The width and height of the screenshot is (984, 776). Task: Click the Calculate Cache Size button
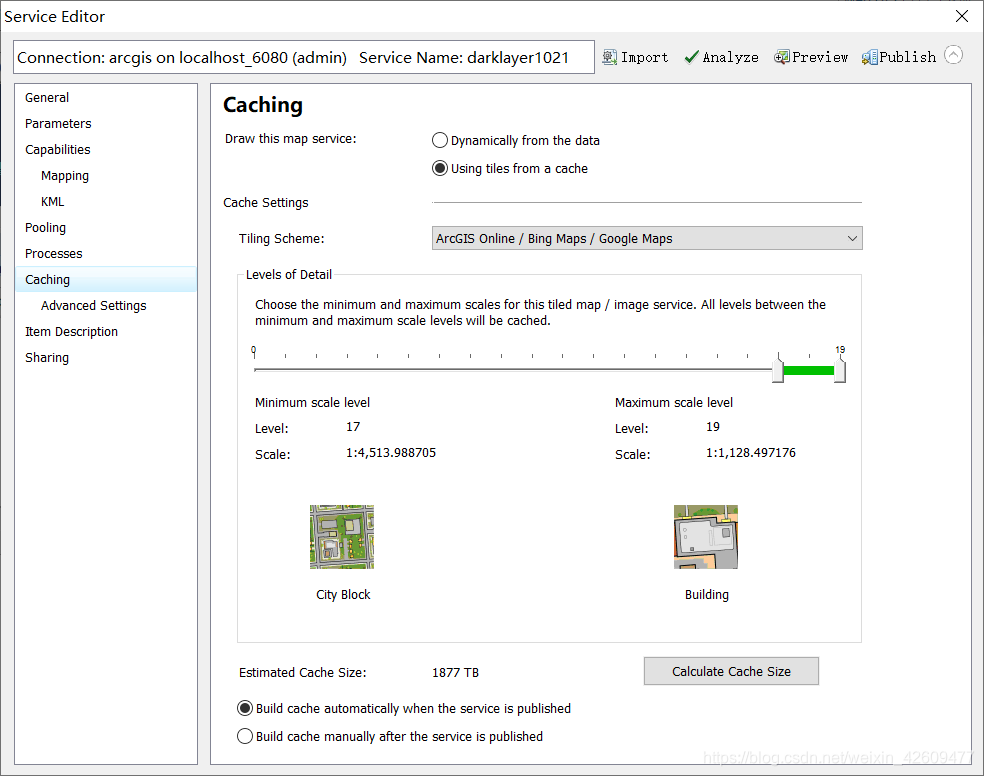pos(731,671)
